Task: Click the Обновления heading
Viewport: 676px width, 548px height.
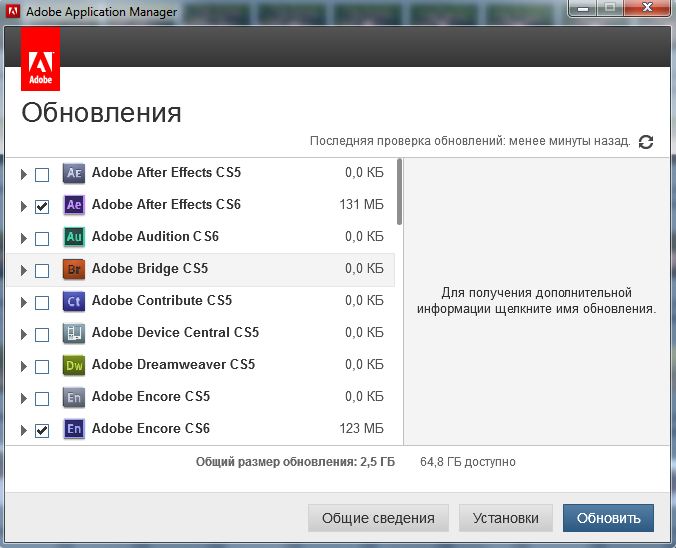Action: [x=101, y=113]
